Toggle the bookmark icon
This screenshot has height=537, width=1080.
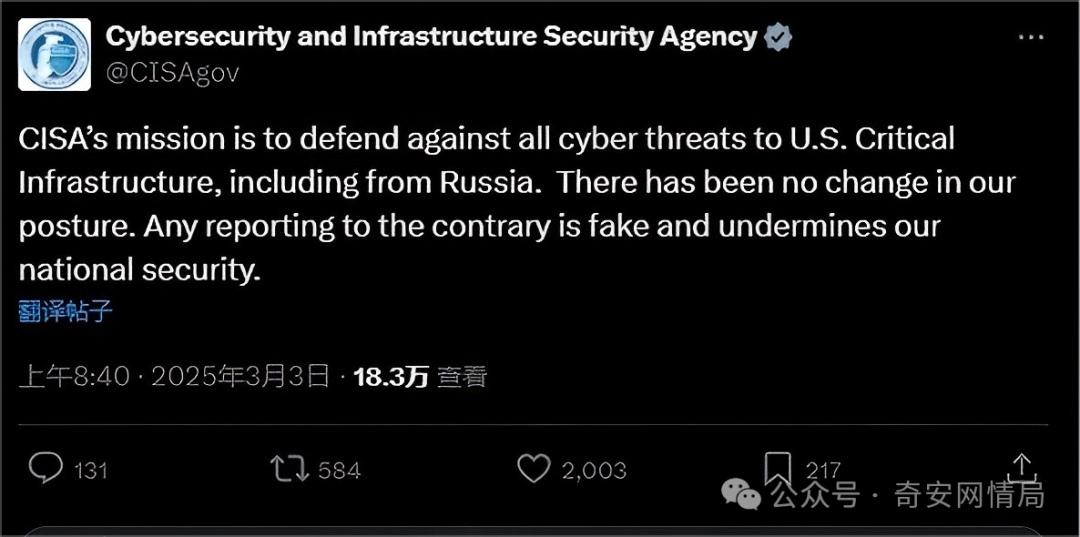778,469
